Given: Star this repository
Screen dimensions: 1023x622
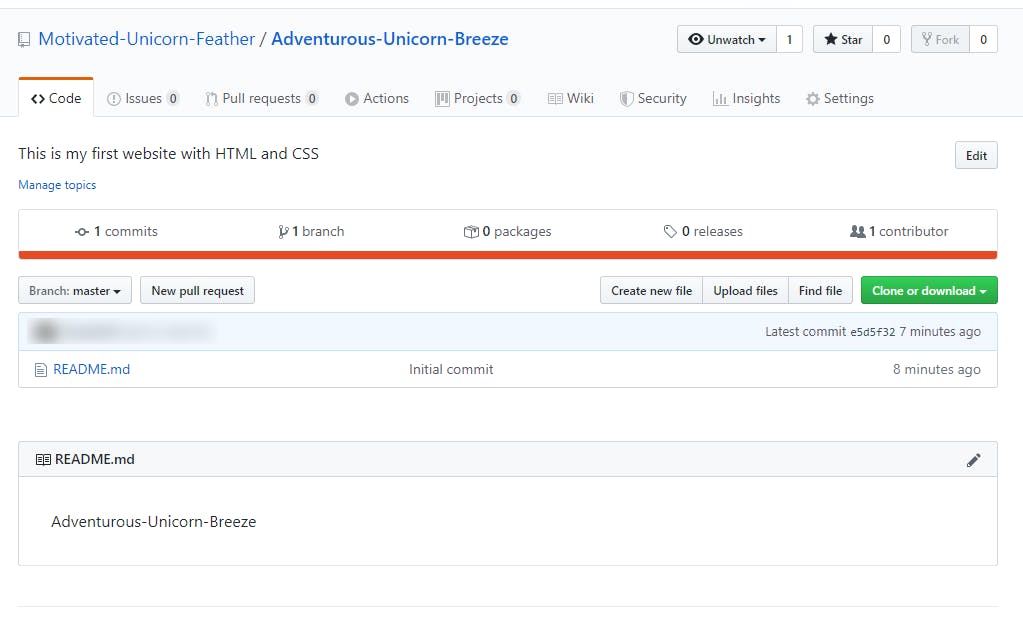Looking at the screenshot, I should pyautogui.click(x=843, y=39).
